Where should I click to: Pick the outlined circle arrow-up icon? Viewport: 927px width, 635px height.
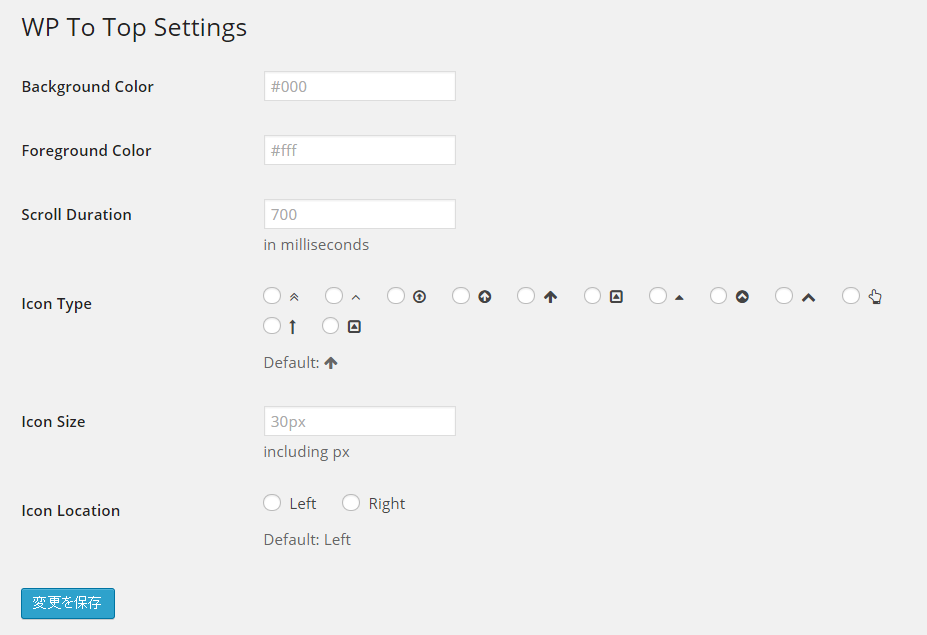click(x=396, y=296)
